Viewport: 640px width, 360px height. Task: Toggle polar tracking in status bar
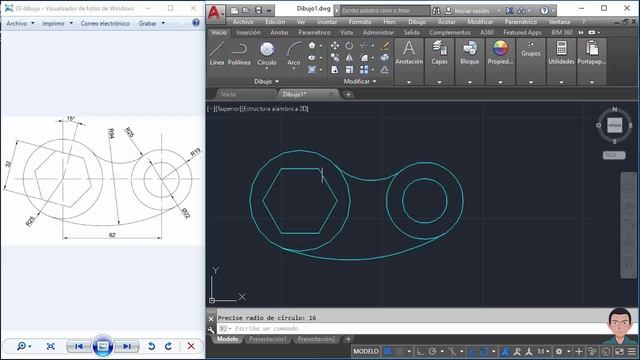432,351
